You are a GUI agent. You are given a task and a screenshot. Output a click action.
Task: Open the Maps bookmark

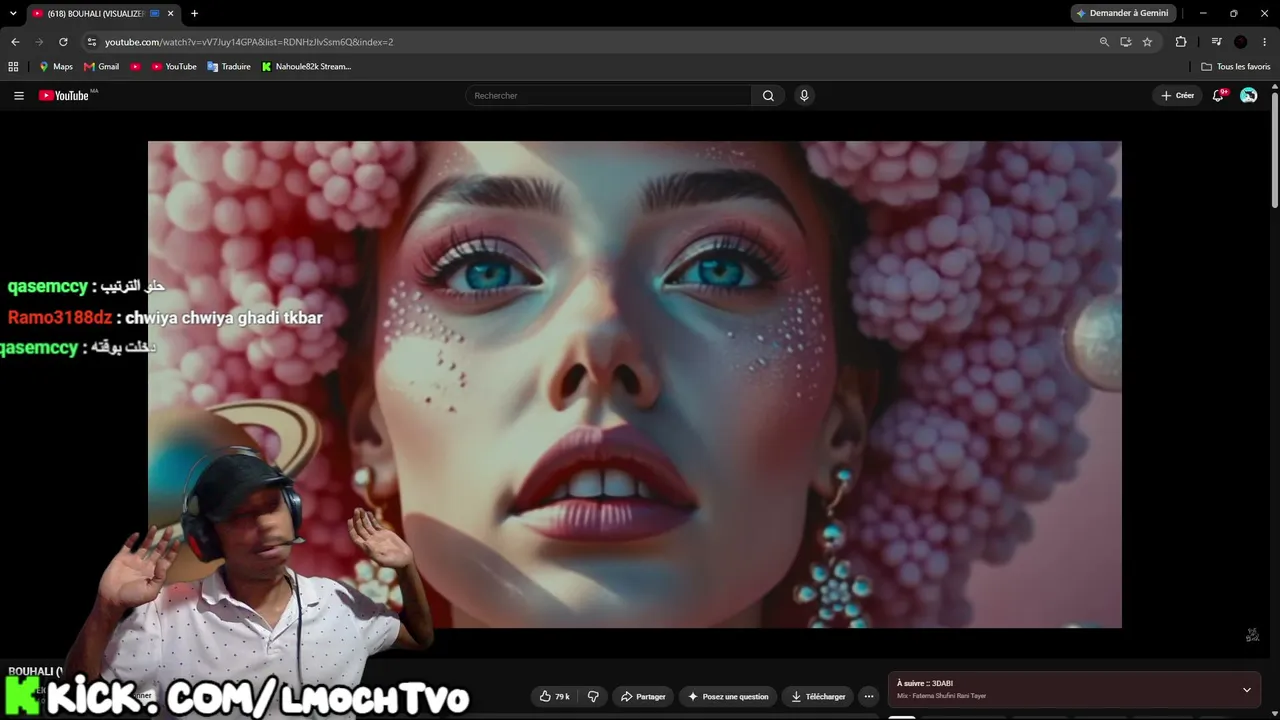tap(55, 66)
